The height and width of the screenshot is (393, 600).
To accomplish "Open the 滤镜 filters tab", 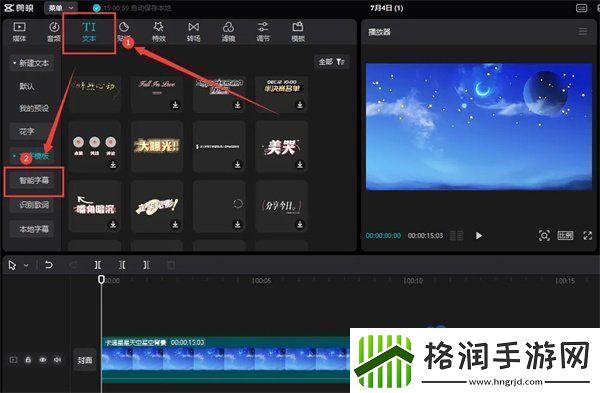I will pyautogui.click(x=228, y=32).
